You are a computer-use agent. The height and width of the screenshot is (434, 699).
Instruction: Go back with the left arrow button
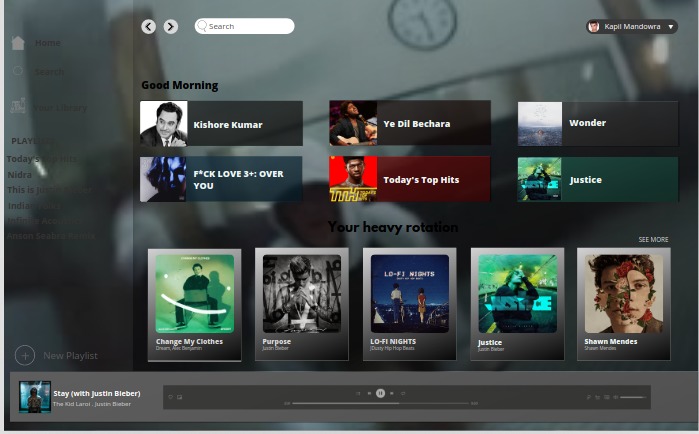pyautogui.click(x=148, y=27)
